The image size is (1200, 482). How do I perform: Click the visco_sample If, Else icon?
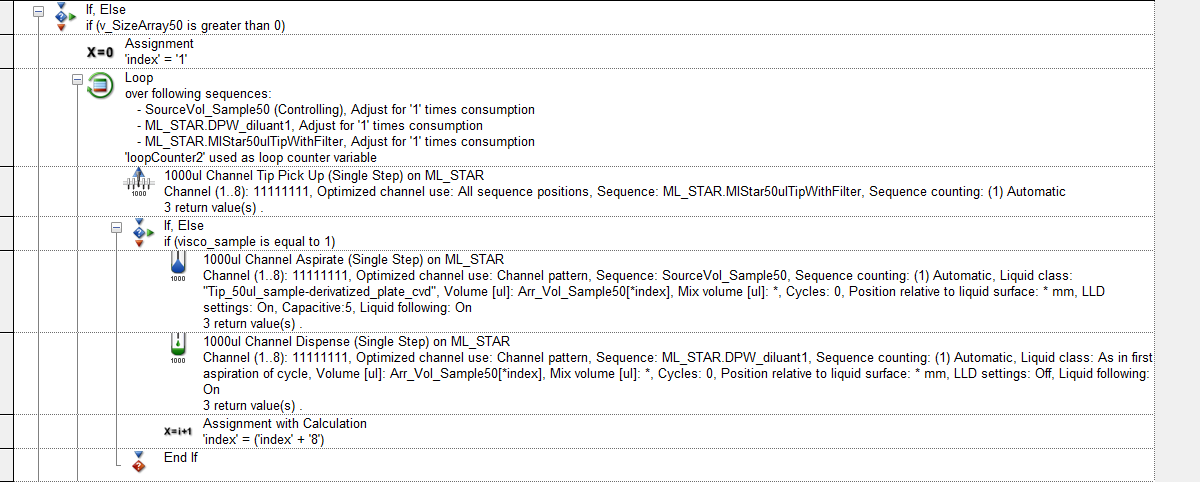(139, 233)
